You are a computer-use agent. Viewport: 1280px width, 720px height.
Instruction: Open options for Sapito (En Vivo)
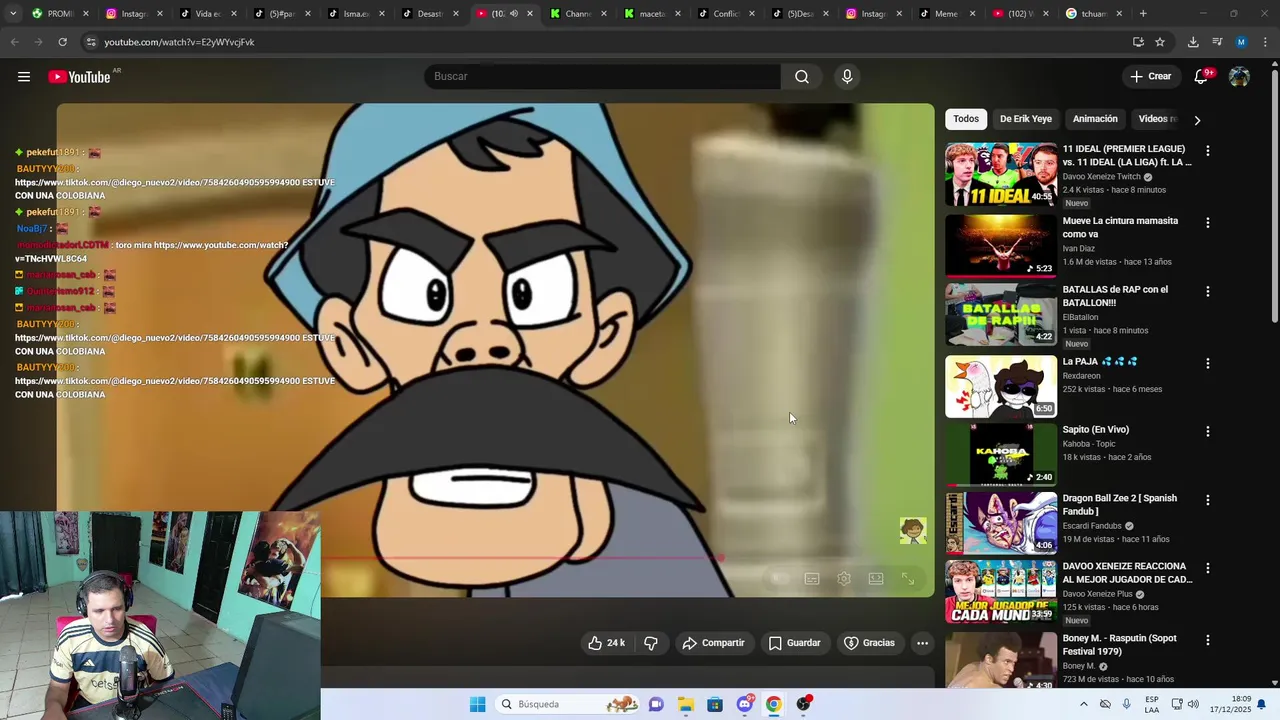click(x=1207, y=432)
